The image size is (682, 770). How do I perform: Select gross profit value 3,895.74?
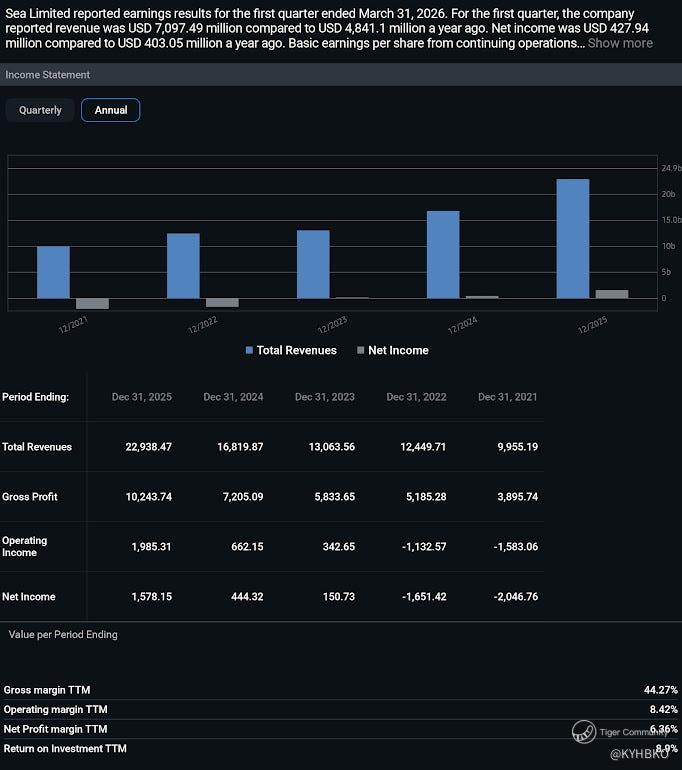click(x=518, y=496)
